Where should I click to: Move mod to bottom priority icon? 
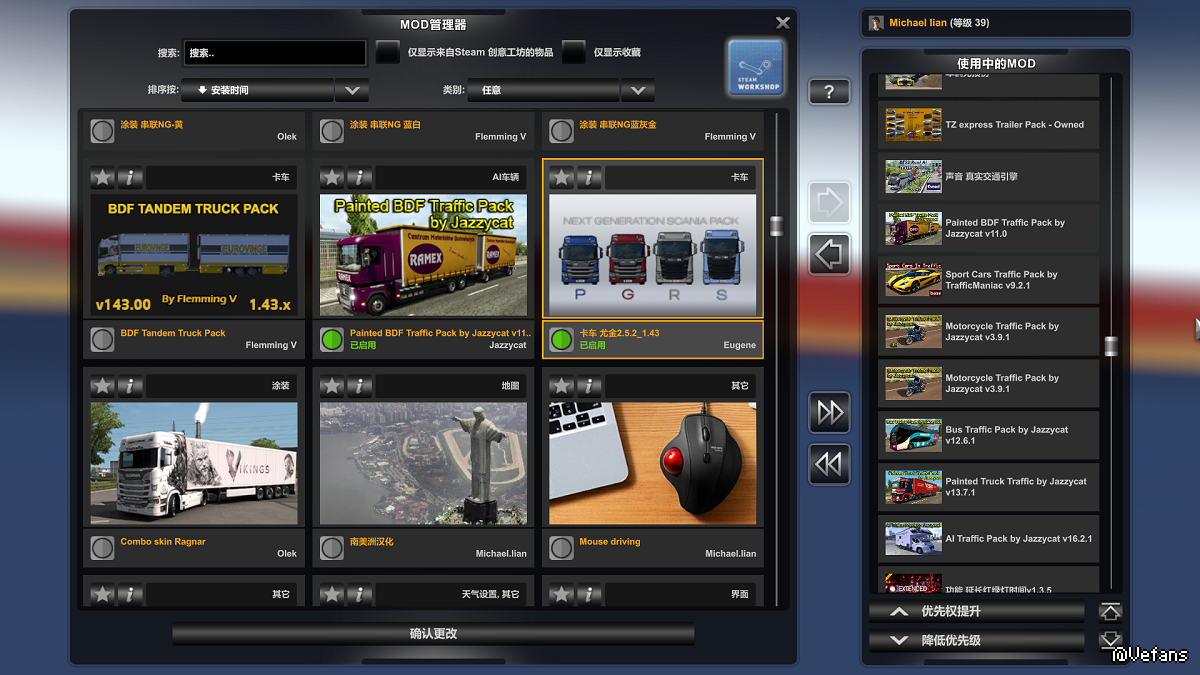(x=1110, y=641)
